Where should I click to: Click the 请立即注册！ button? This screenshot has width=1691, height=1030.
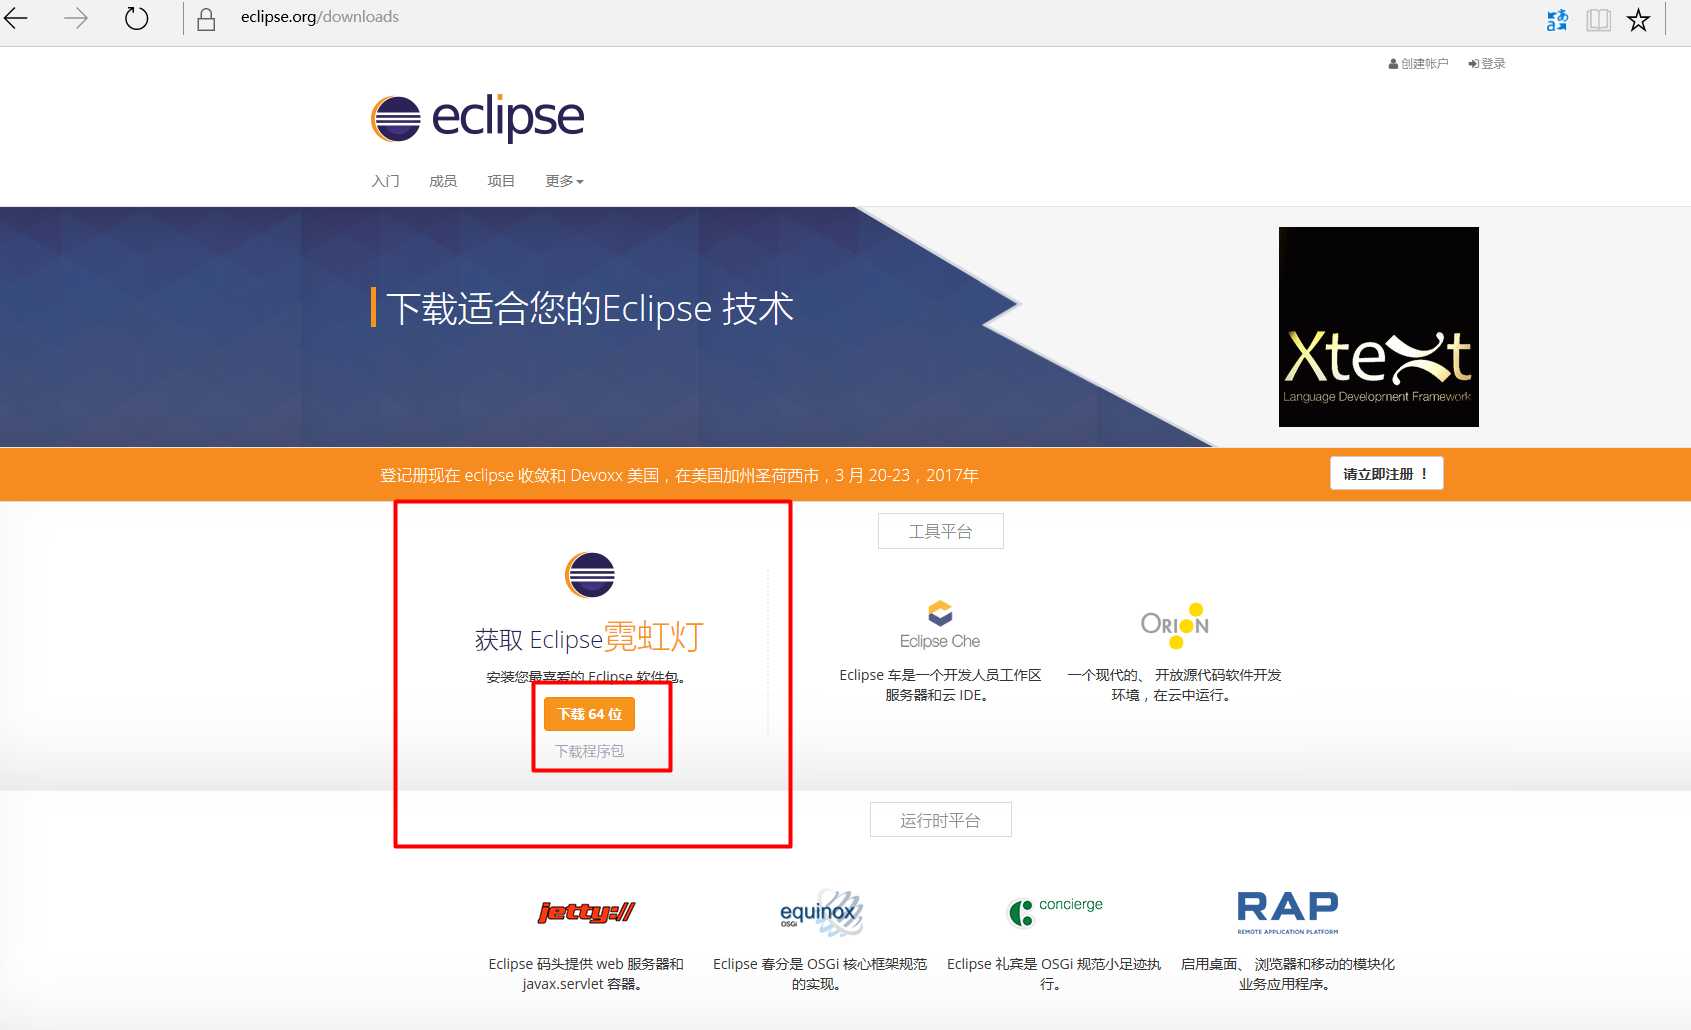[x=1386, y=473]
